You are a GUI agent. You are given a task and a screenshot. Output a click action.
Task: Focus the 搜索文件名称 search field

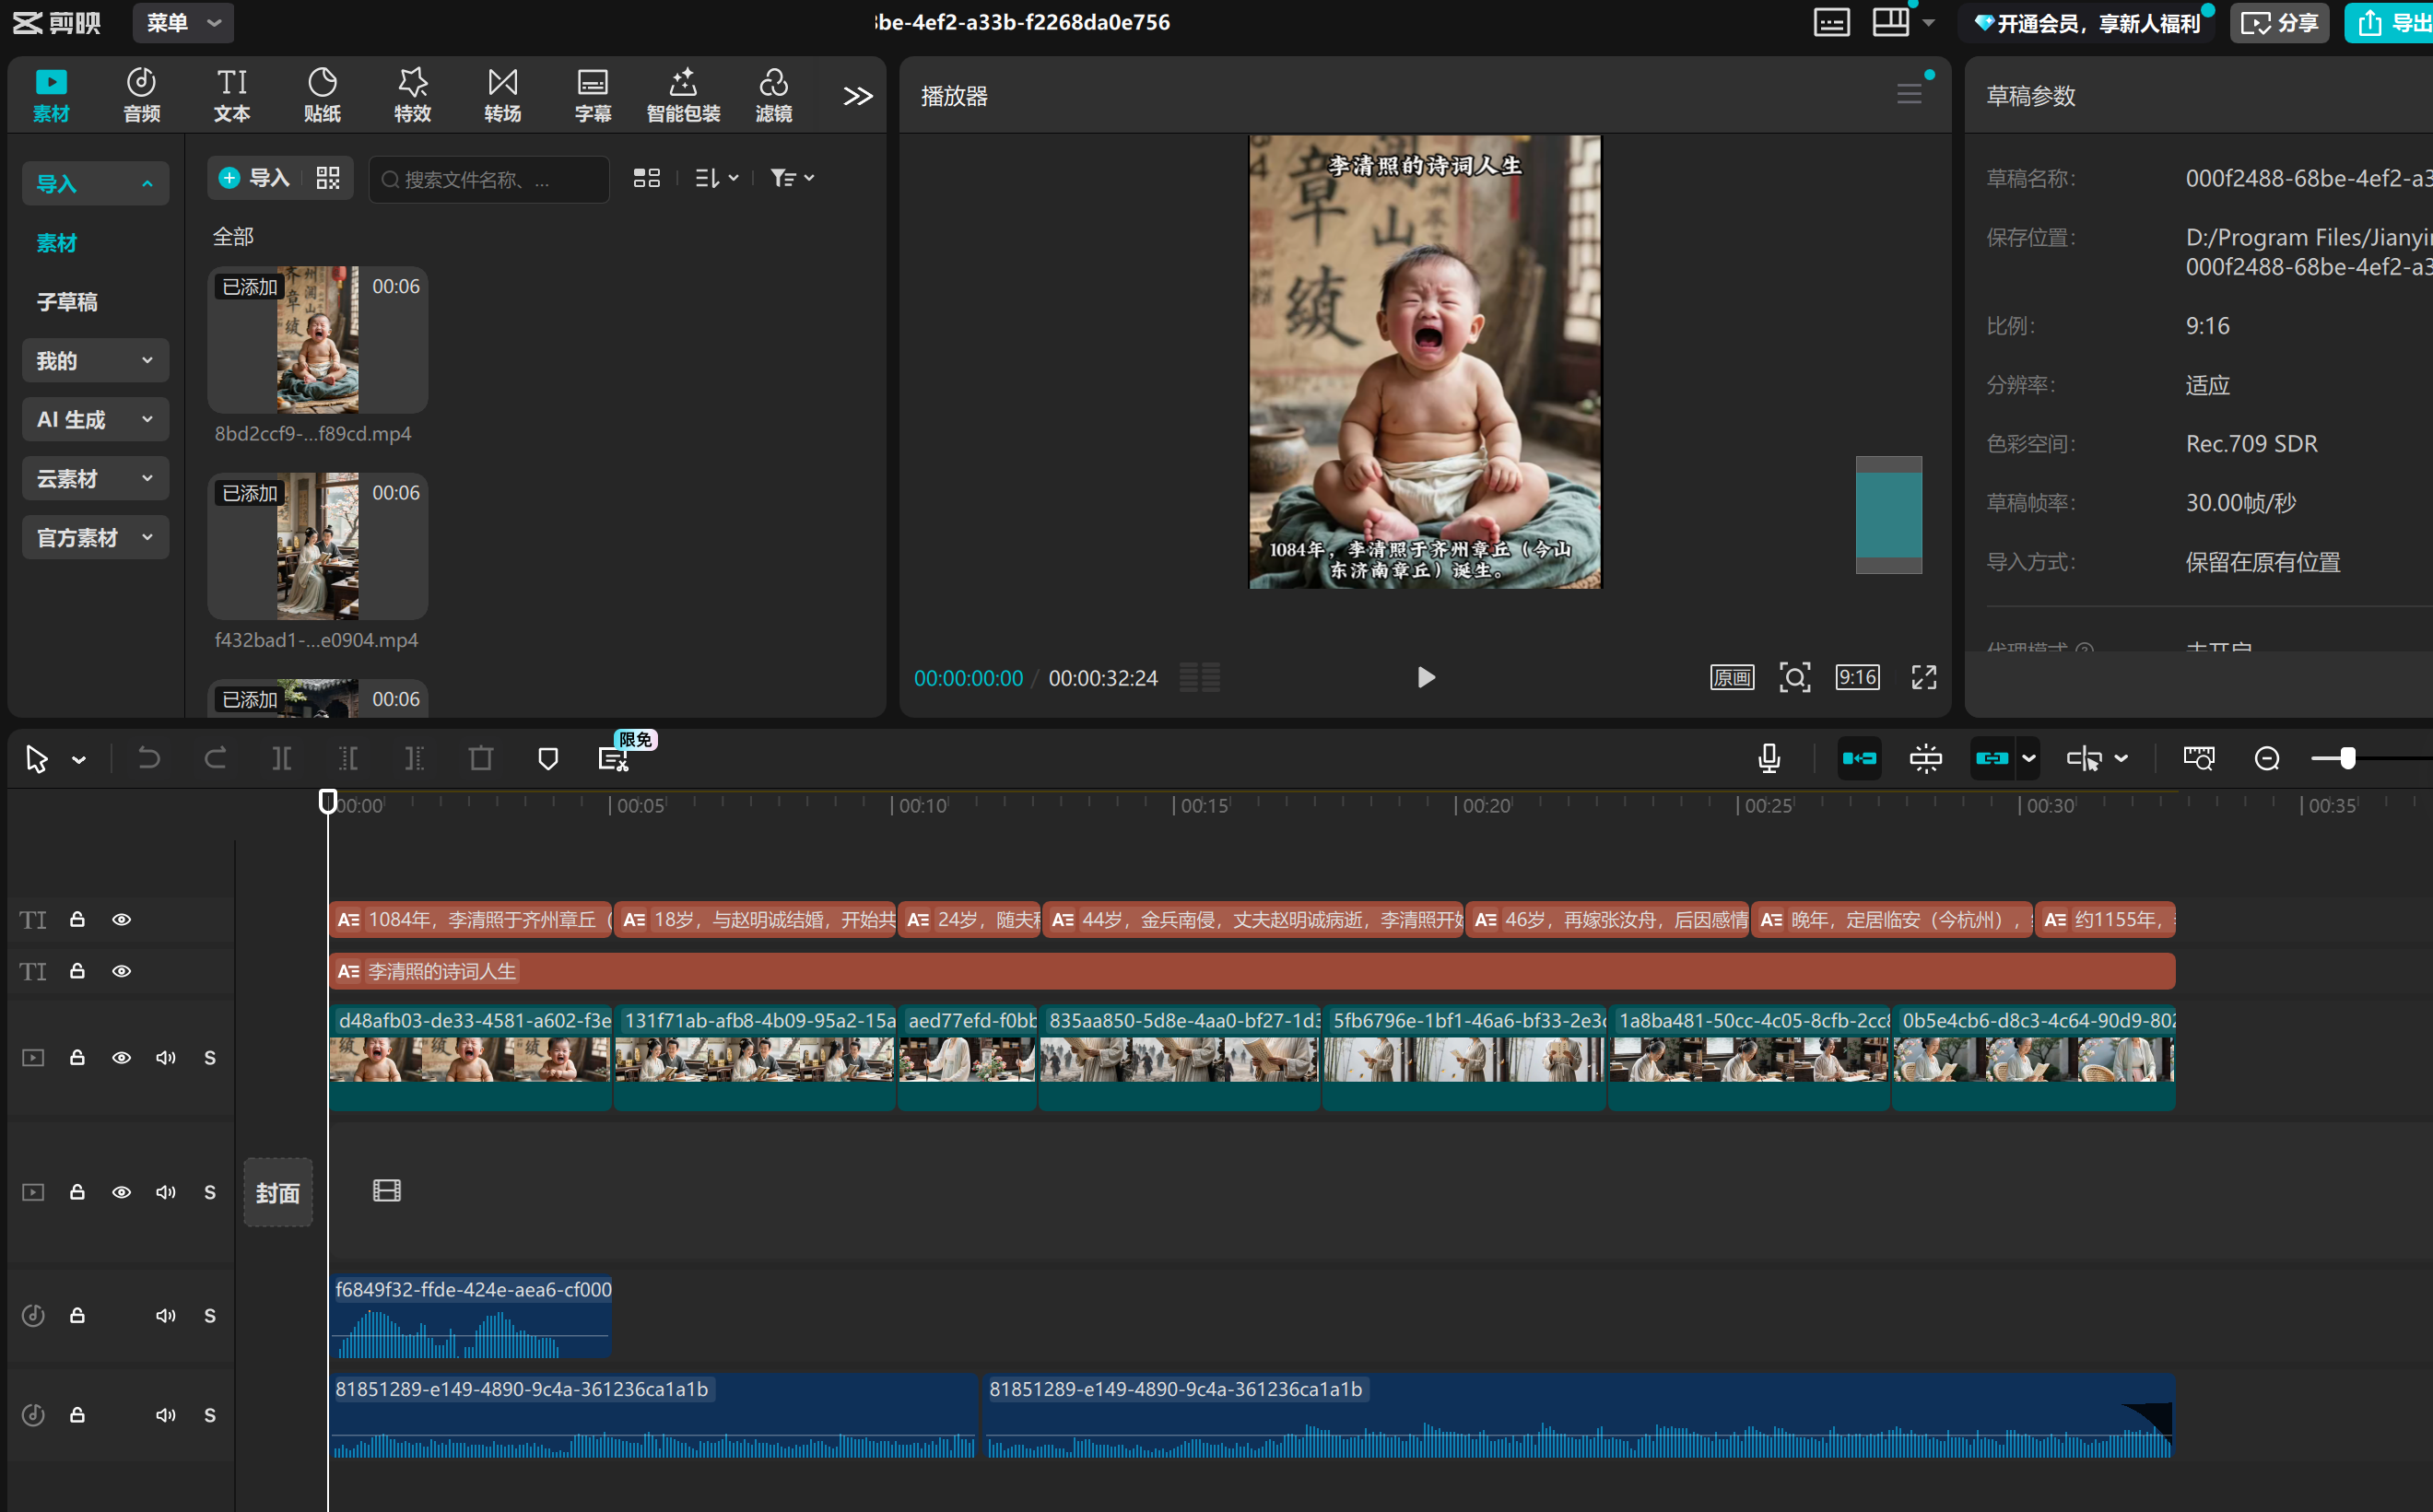pyautogui.click(x=489, y=179)
